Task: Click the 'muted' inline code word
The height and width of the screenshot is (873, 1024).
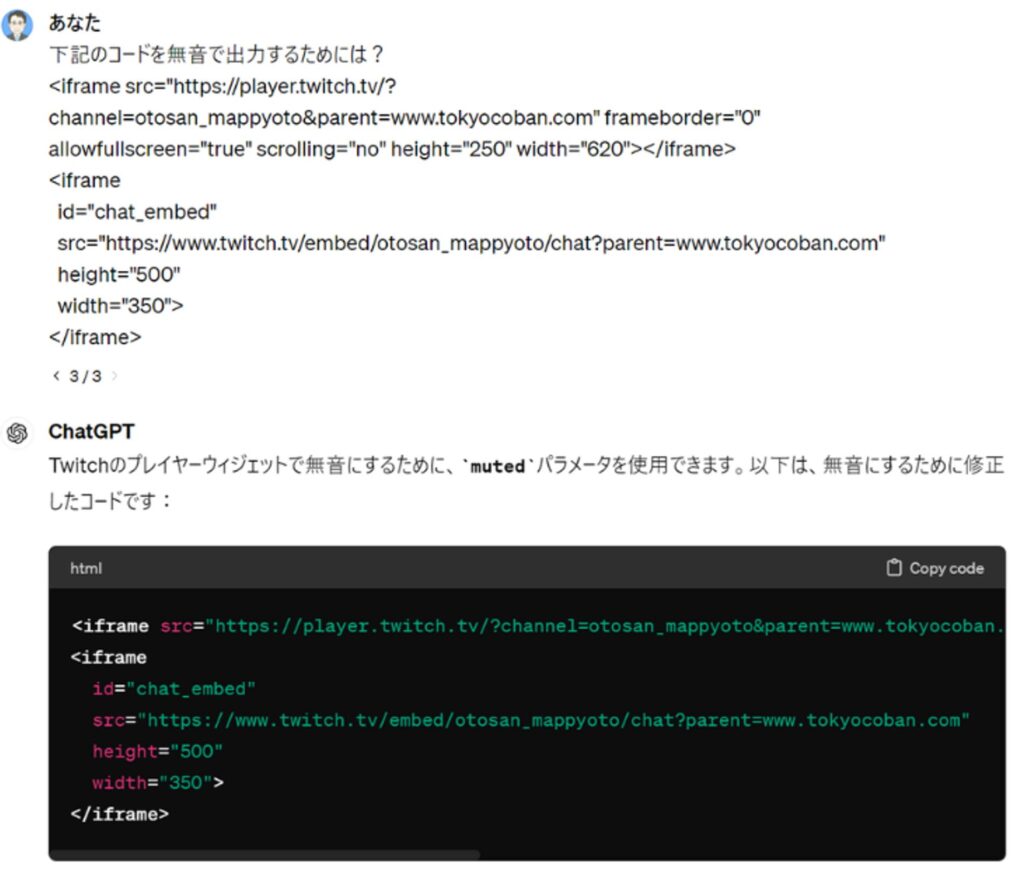Action: [x=498, y=466]
